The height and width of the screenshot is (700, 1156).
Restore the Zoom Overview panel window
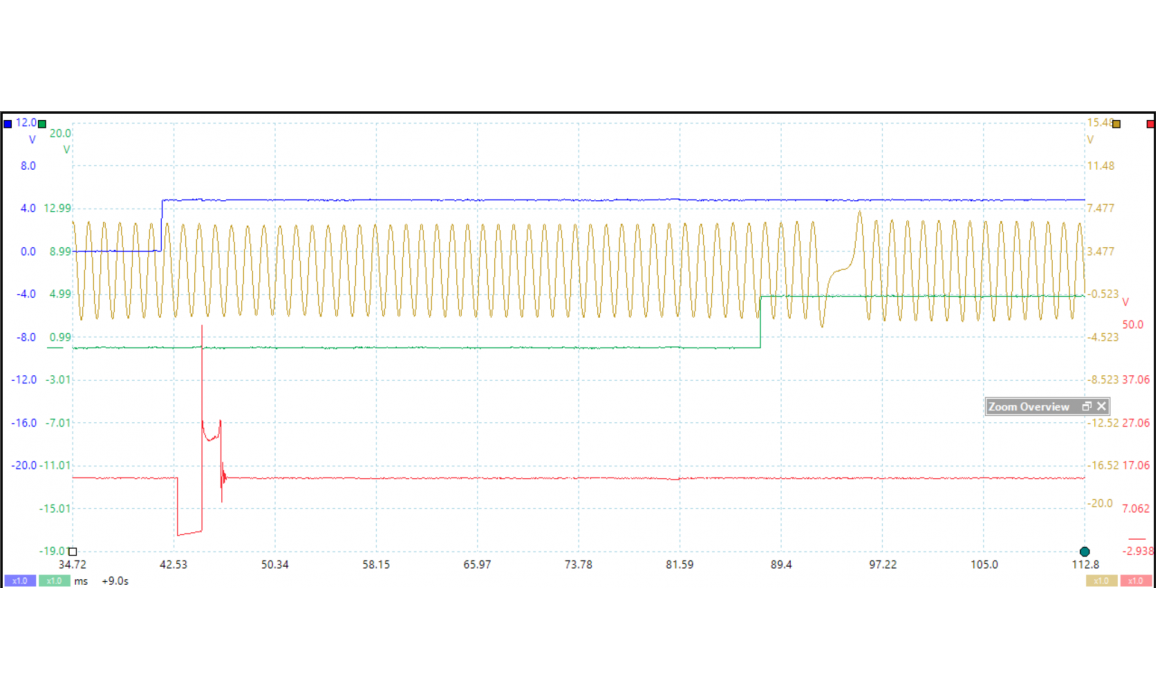pos(1087,407)
